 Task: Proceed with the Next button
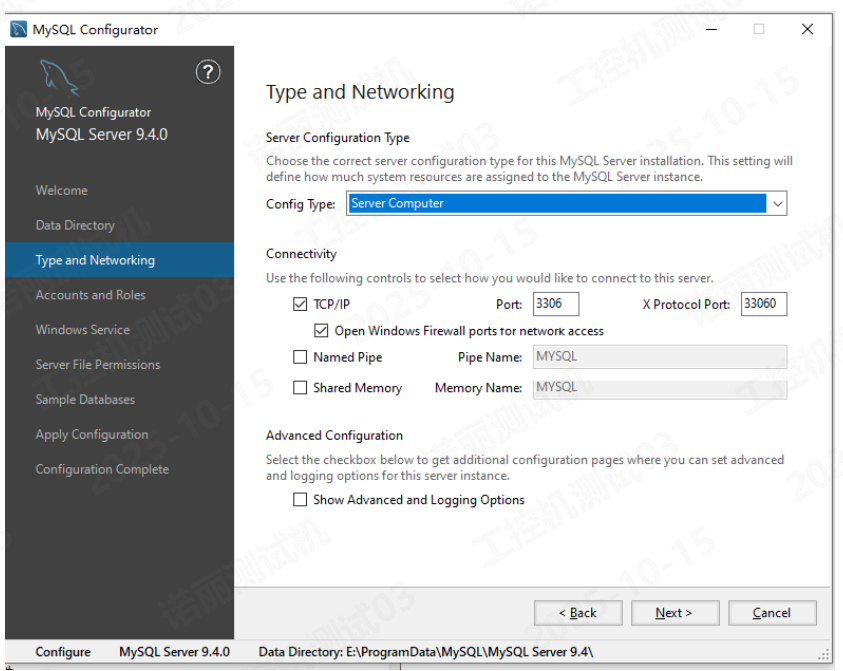[675, 613]
